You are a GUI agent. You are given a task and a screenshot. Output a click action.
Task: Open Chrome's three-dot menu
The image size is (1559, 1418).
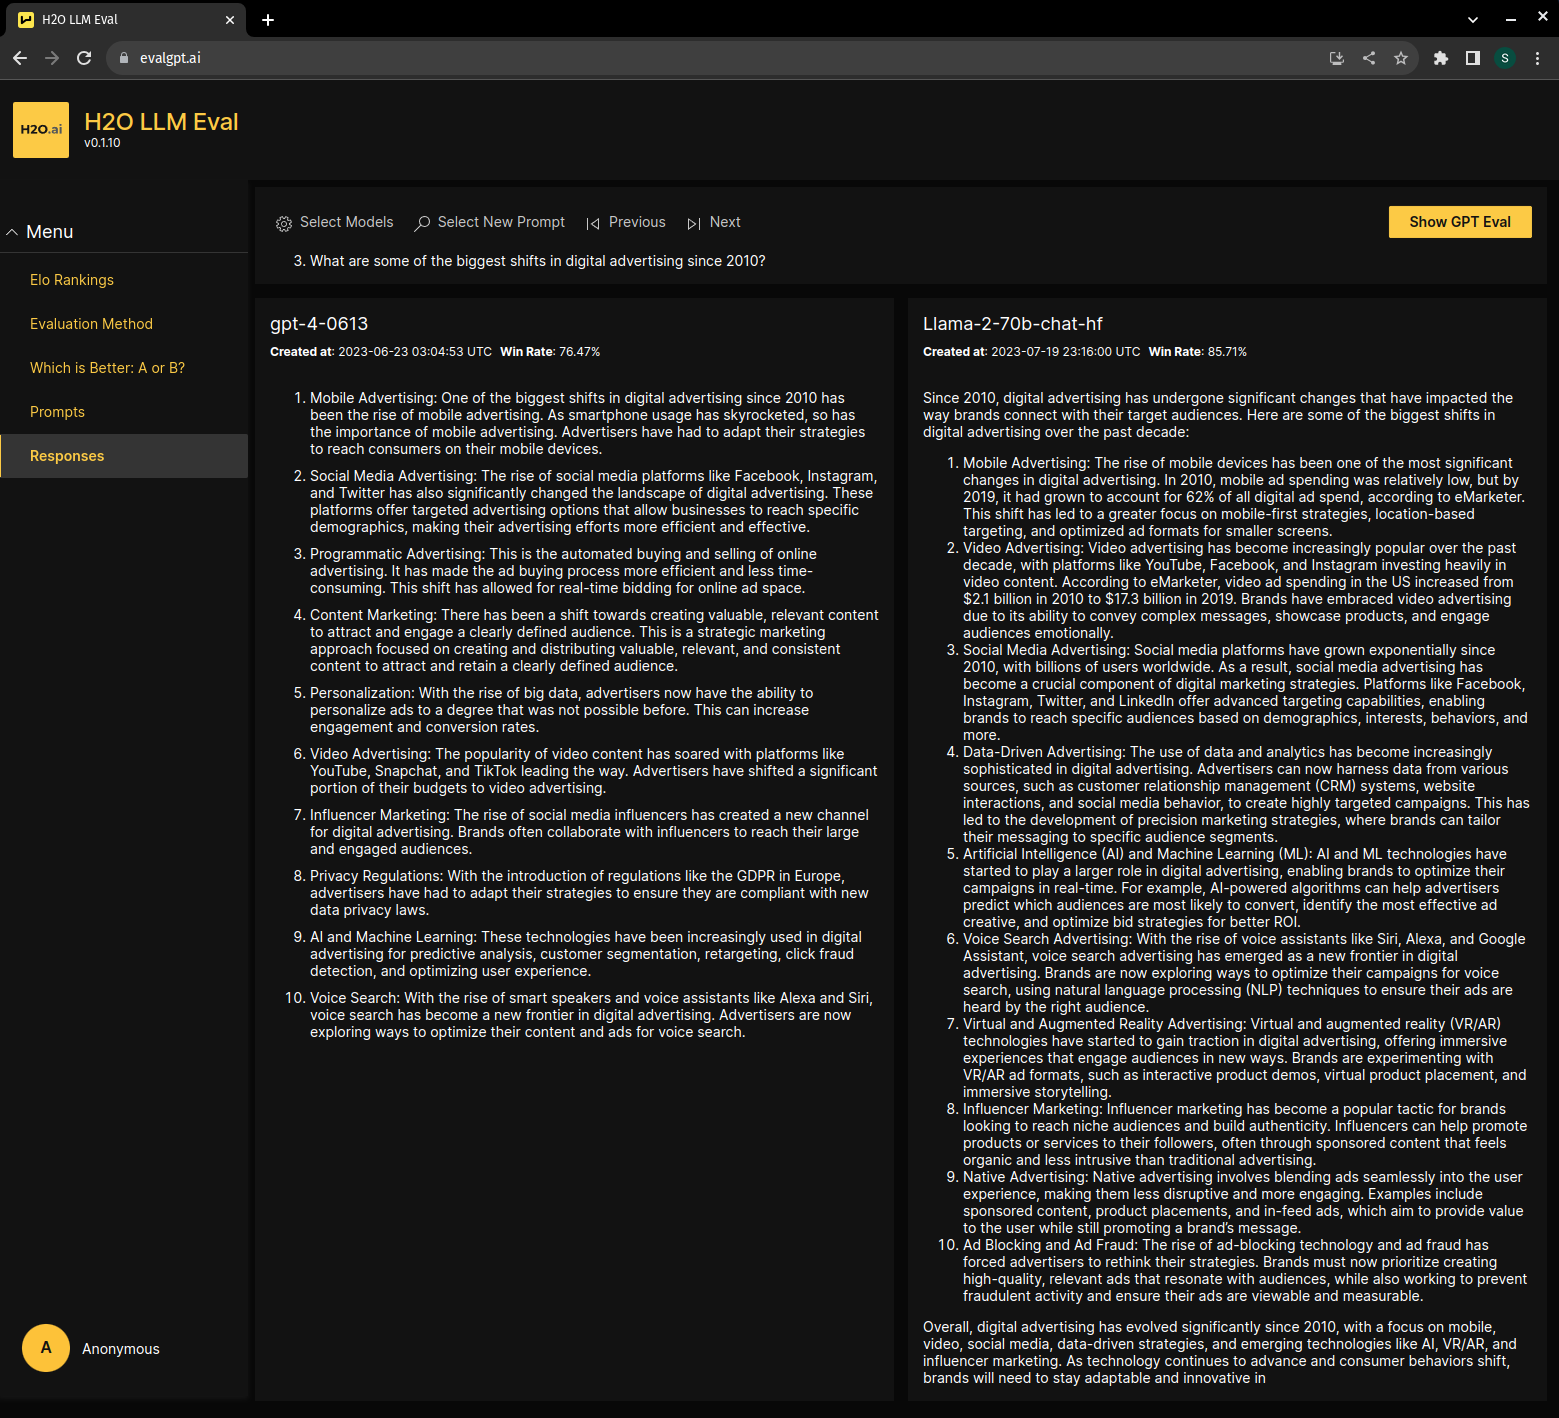pos(1538,58)
